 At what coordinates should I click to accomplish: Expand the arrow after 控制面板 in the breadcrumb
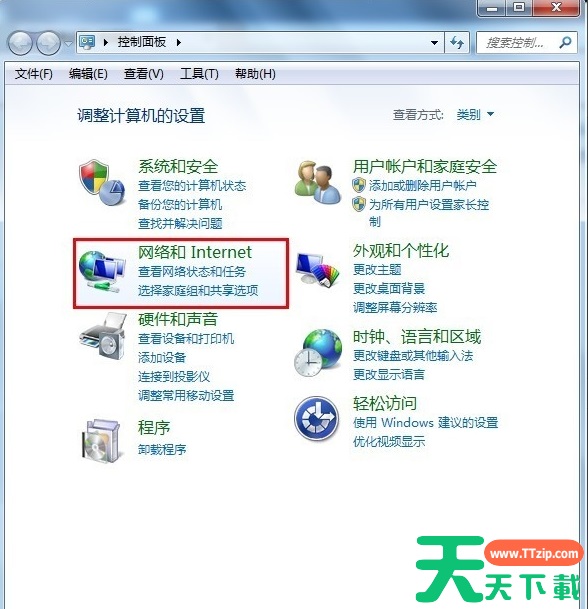click(x=179, y=42)
